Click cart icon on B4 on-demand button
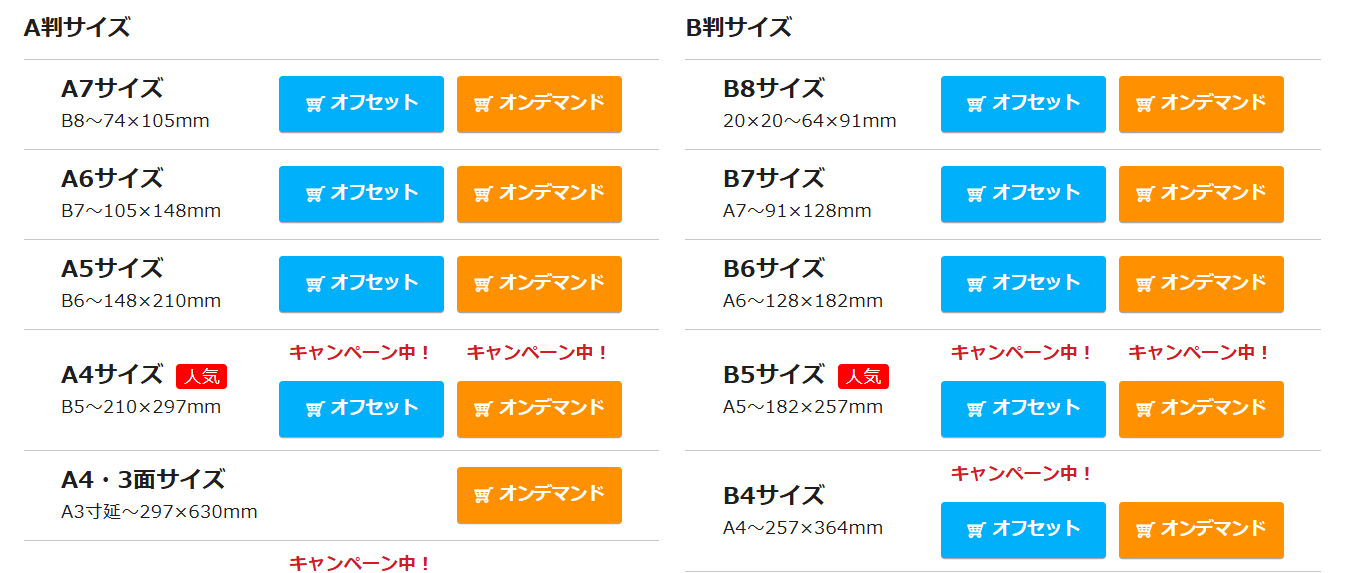The image size is (1366, 573). click(1144, 530)
